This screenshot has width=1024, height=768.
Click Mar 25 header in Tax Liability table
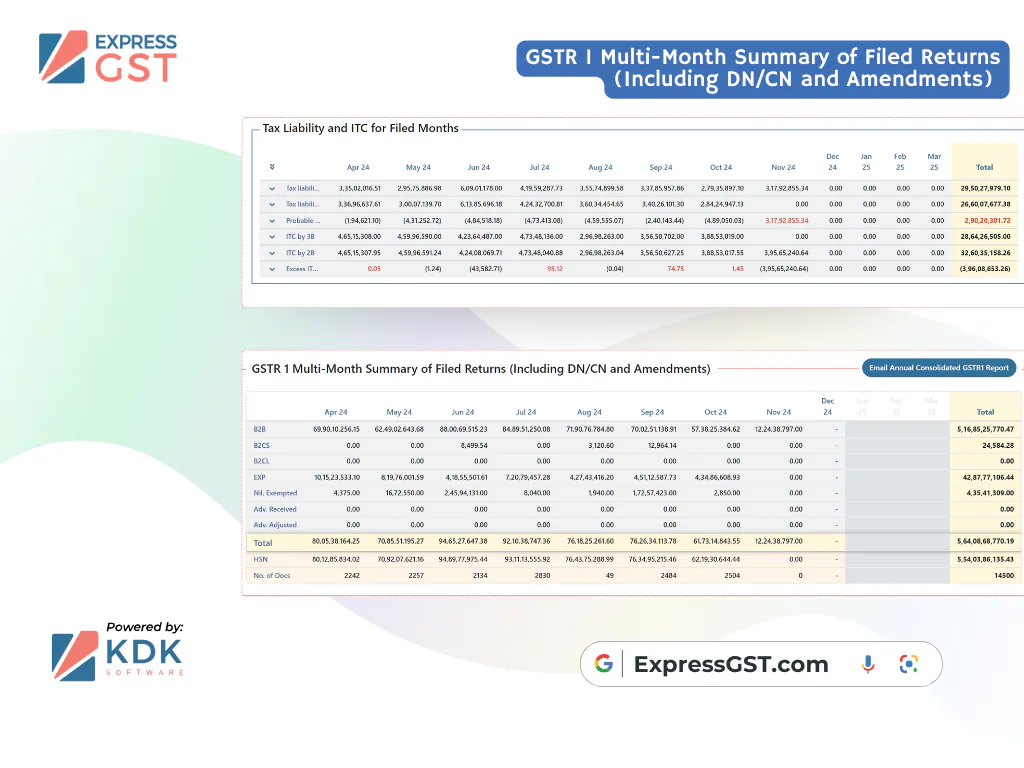coord(934,162)
